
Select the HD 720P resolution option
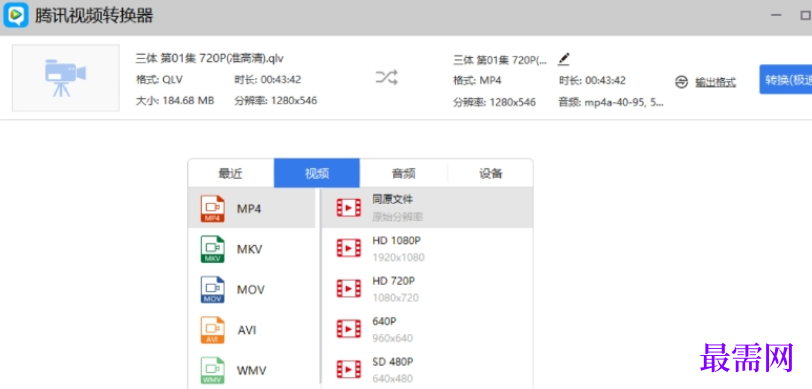click(427, 289)
